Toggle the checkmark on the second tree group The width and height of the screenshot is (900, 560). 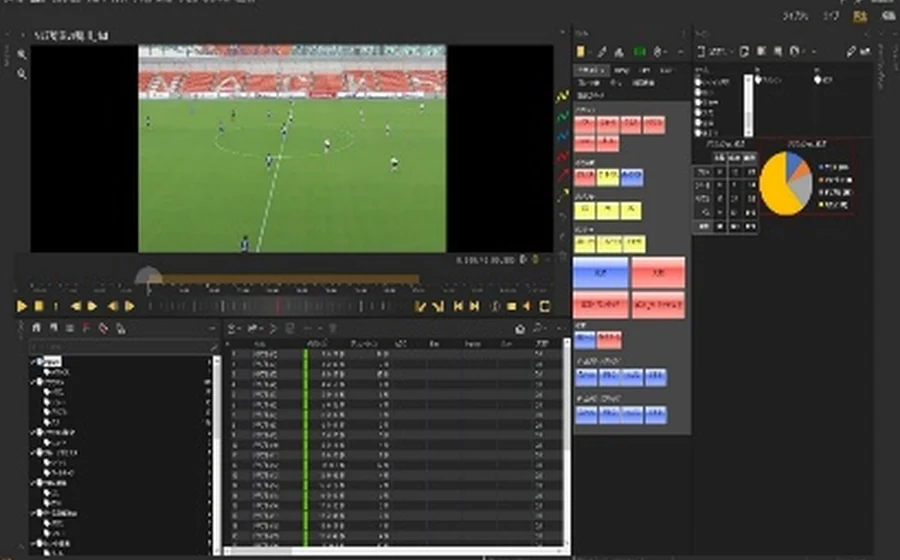[34, 382]
